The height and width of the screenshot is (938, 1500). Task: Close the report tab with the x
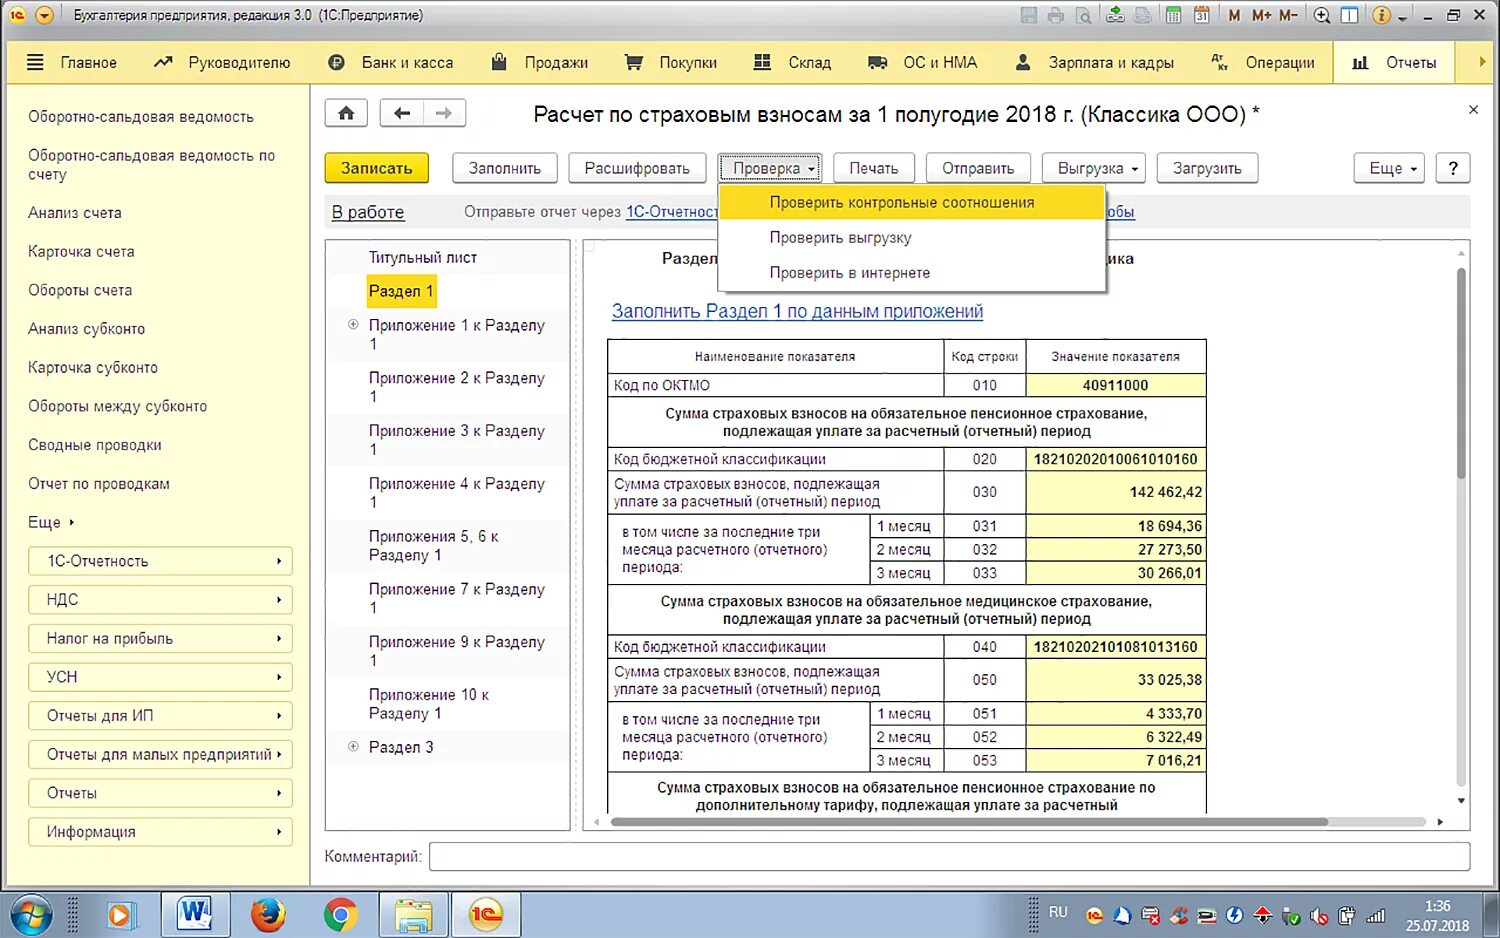(x=1473, y=110)
